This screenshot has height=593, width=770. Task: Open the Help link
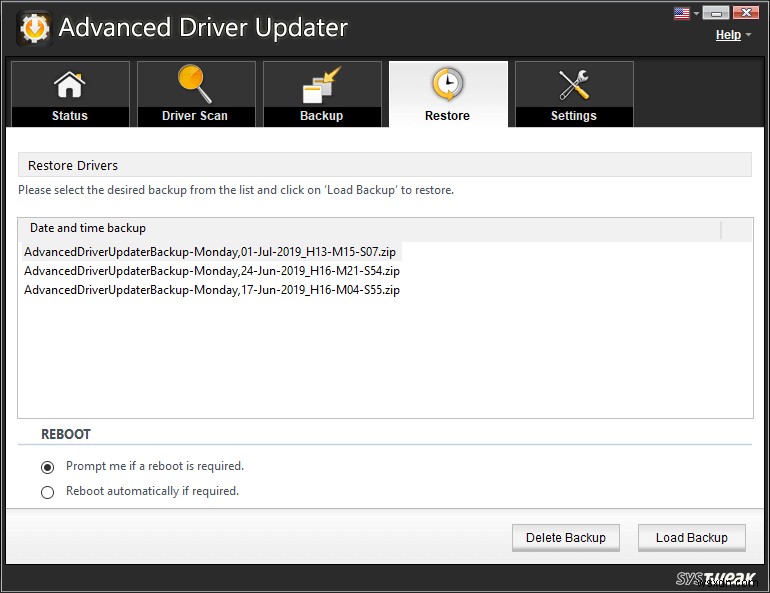(728, 35)
